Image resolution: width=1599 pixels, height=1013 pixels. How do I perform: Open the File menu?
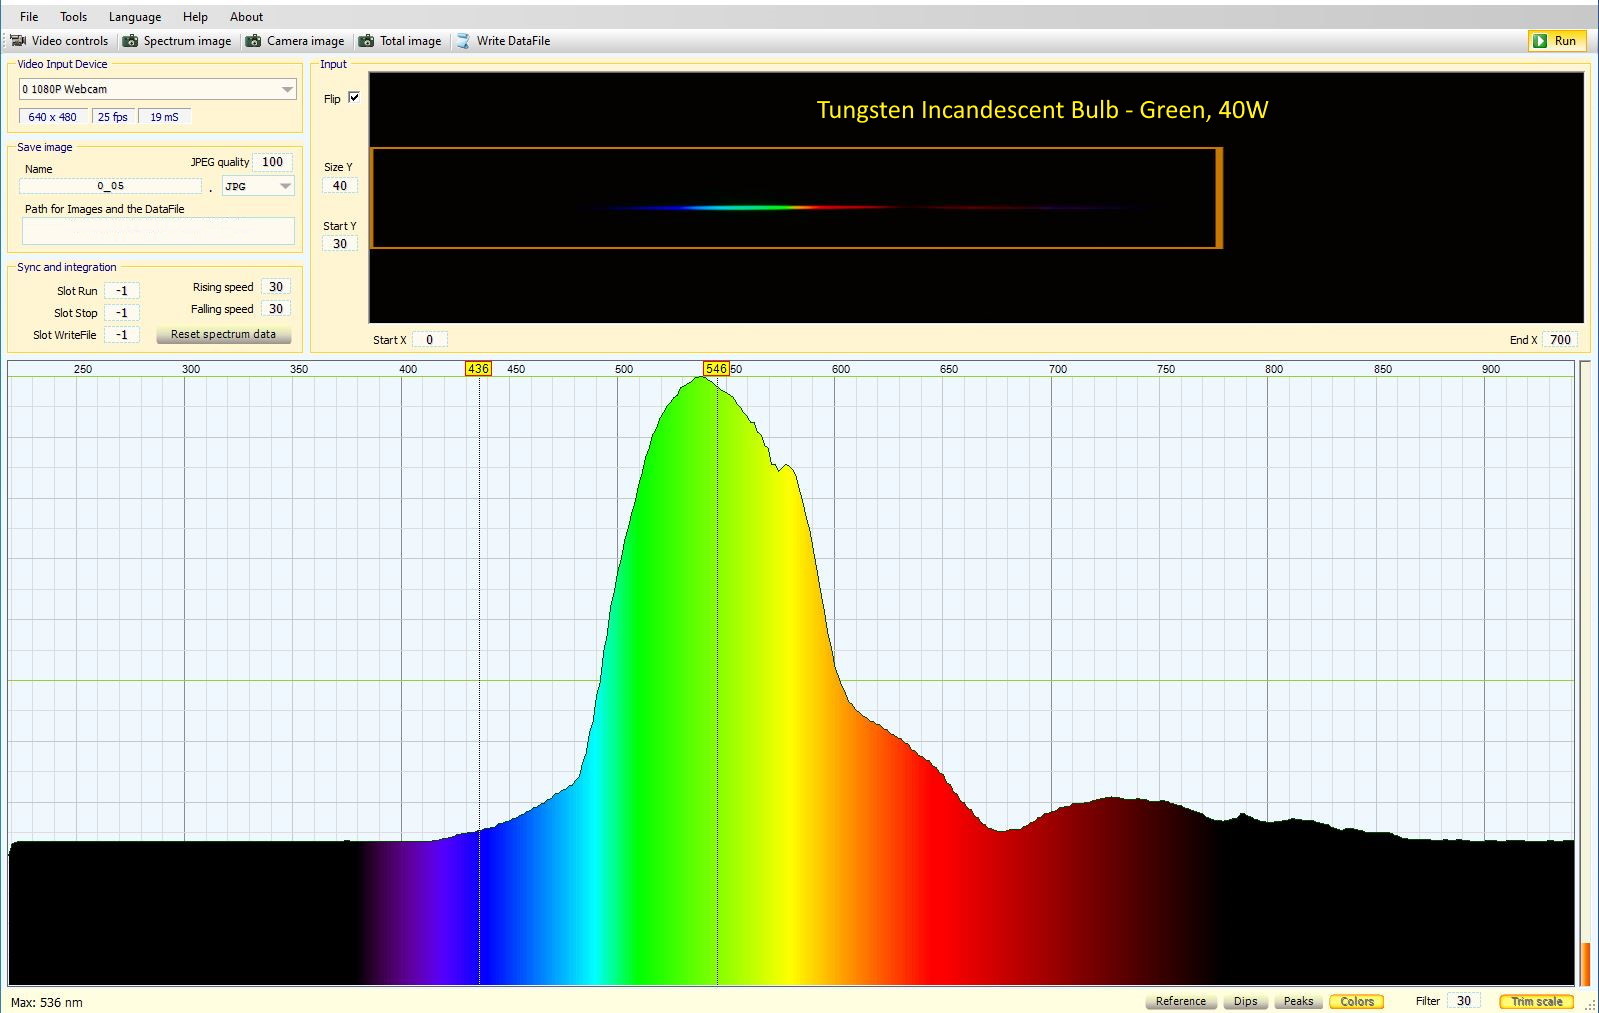point(29,17)
